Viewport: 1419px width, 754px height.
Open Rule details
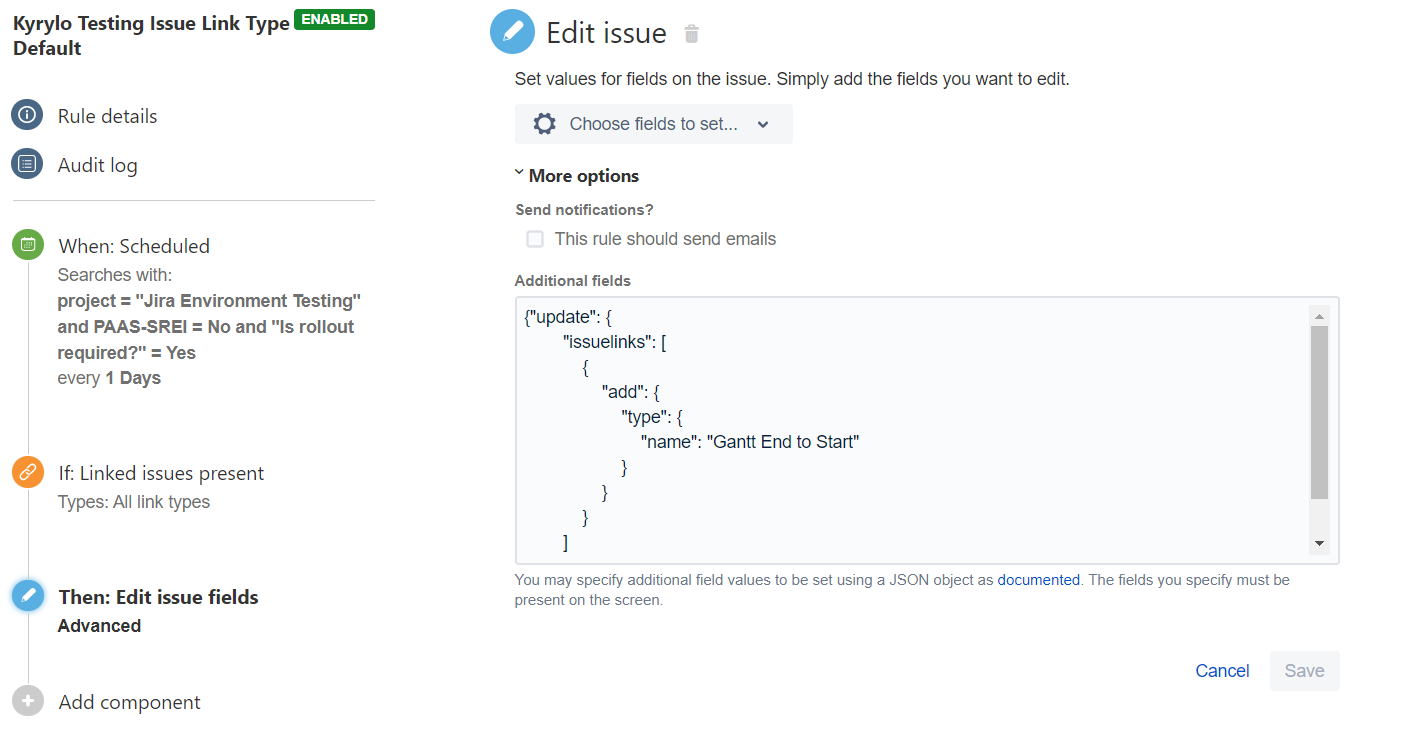107,116
